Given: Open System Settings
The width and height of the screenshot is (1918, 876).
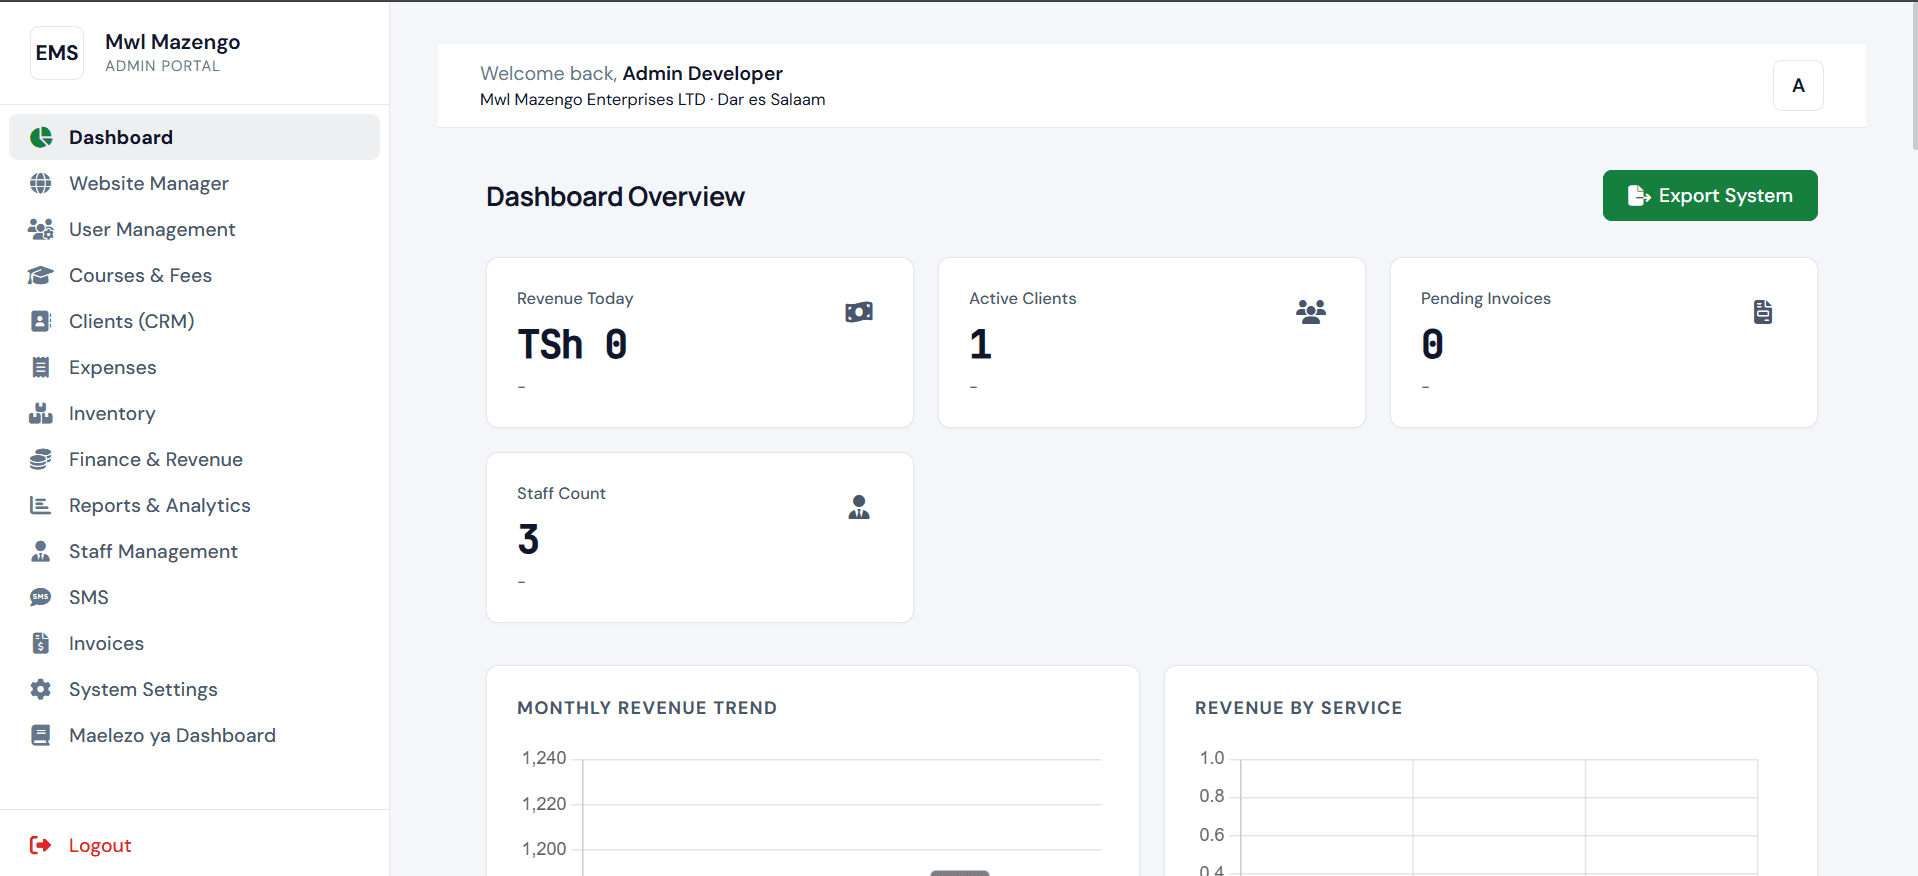Looking at the screenshot, I should (x=194, y=689).
